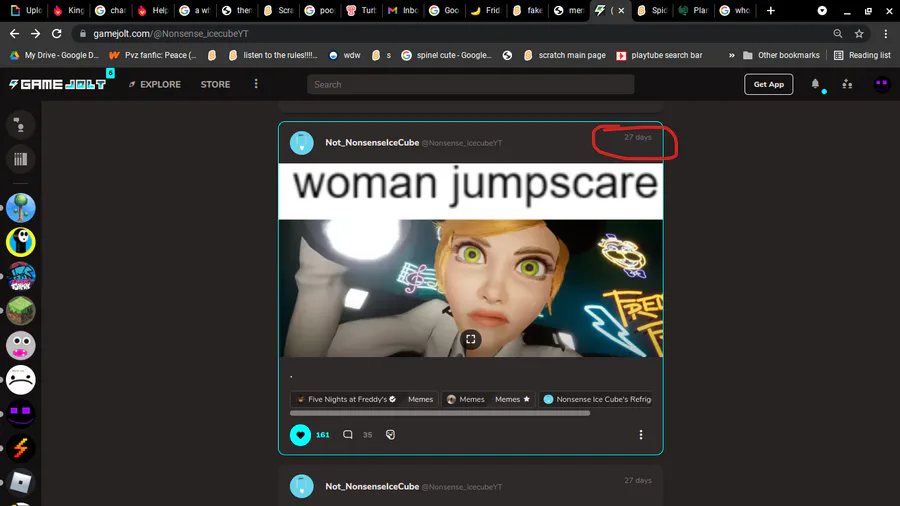Open the listen to the rules bookmark
The width and height of the screenshot is (900, 506).
click(x=273, y=55)
